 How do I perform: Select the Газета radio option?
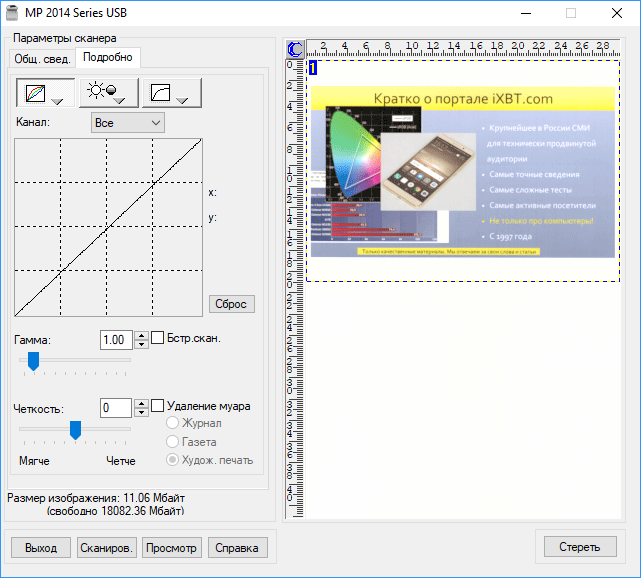173,441
